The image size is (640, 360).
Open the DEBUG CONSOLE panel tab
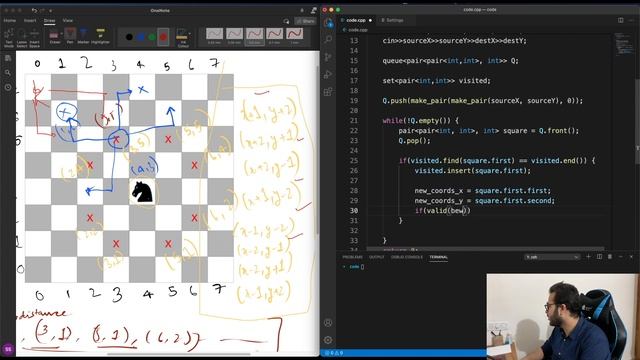(x=407, y=257)
